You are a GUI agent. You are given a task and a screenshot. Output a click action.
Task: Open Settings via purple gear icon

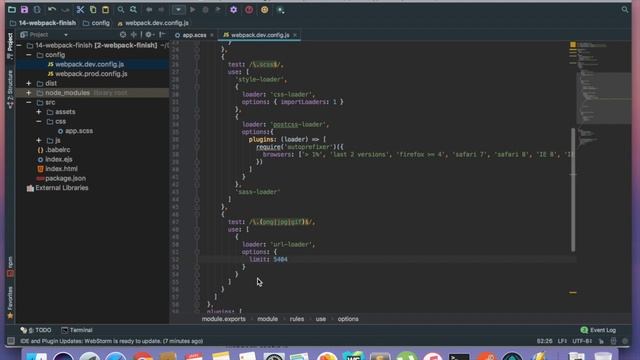click(x=233, y=9)
